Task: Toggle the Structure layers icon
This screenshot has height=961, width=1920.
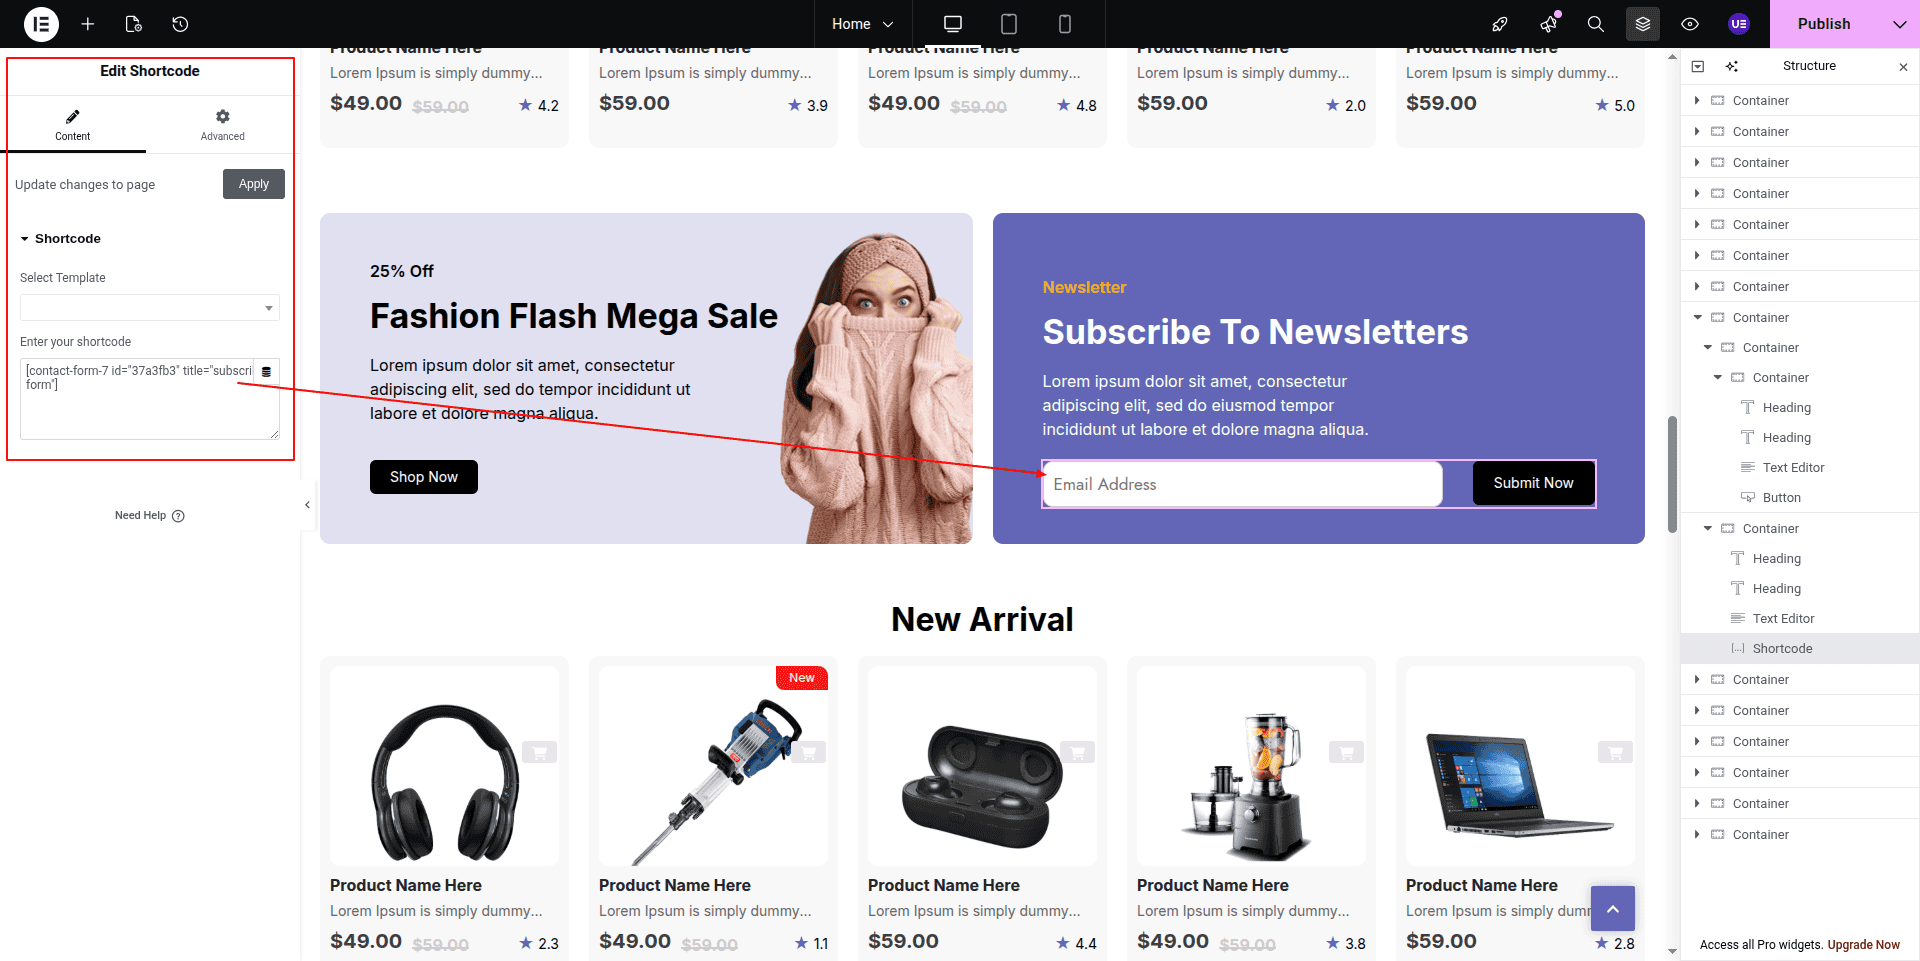Action: point(1643,24)
